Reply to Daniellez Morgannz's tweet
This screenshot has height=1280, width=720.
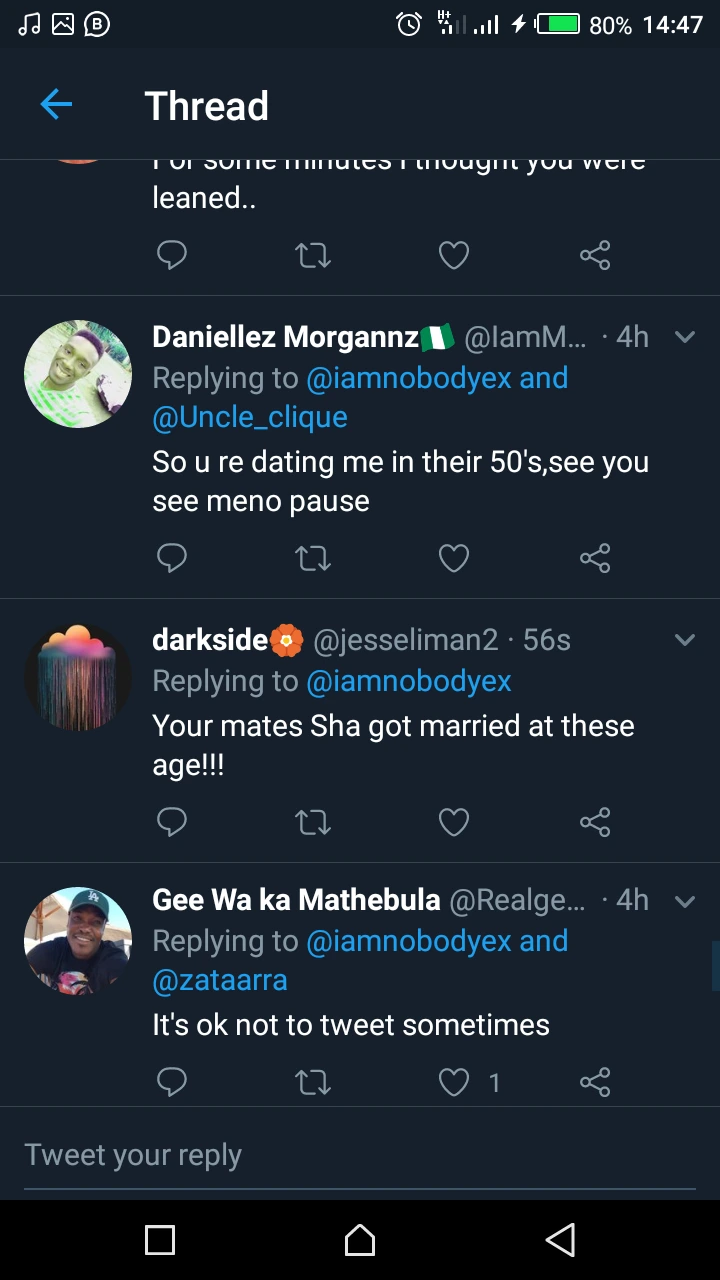(172, 558)
